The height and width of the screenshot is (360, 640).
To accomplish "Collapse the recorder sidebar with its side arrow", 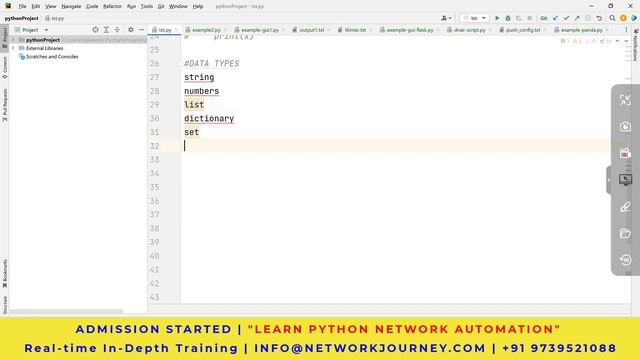I will click(609, 180).
